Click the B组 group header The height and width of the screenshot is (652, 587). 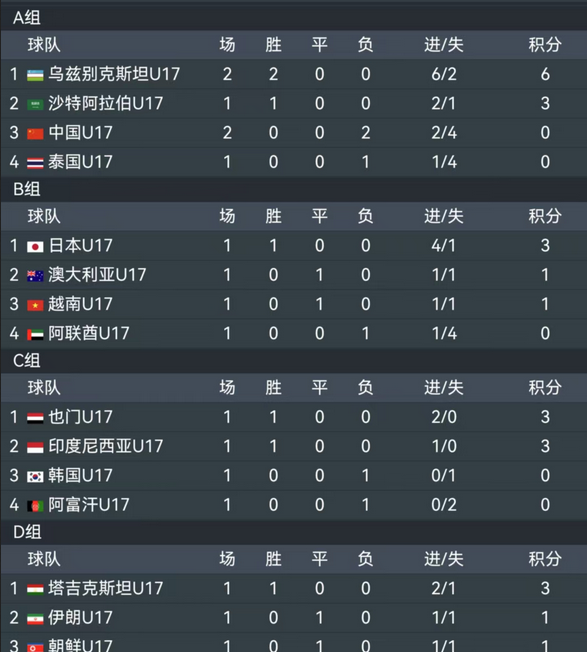click(27, 189)
